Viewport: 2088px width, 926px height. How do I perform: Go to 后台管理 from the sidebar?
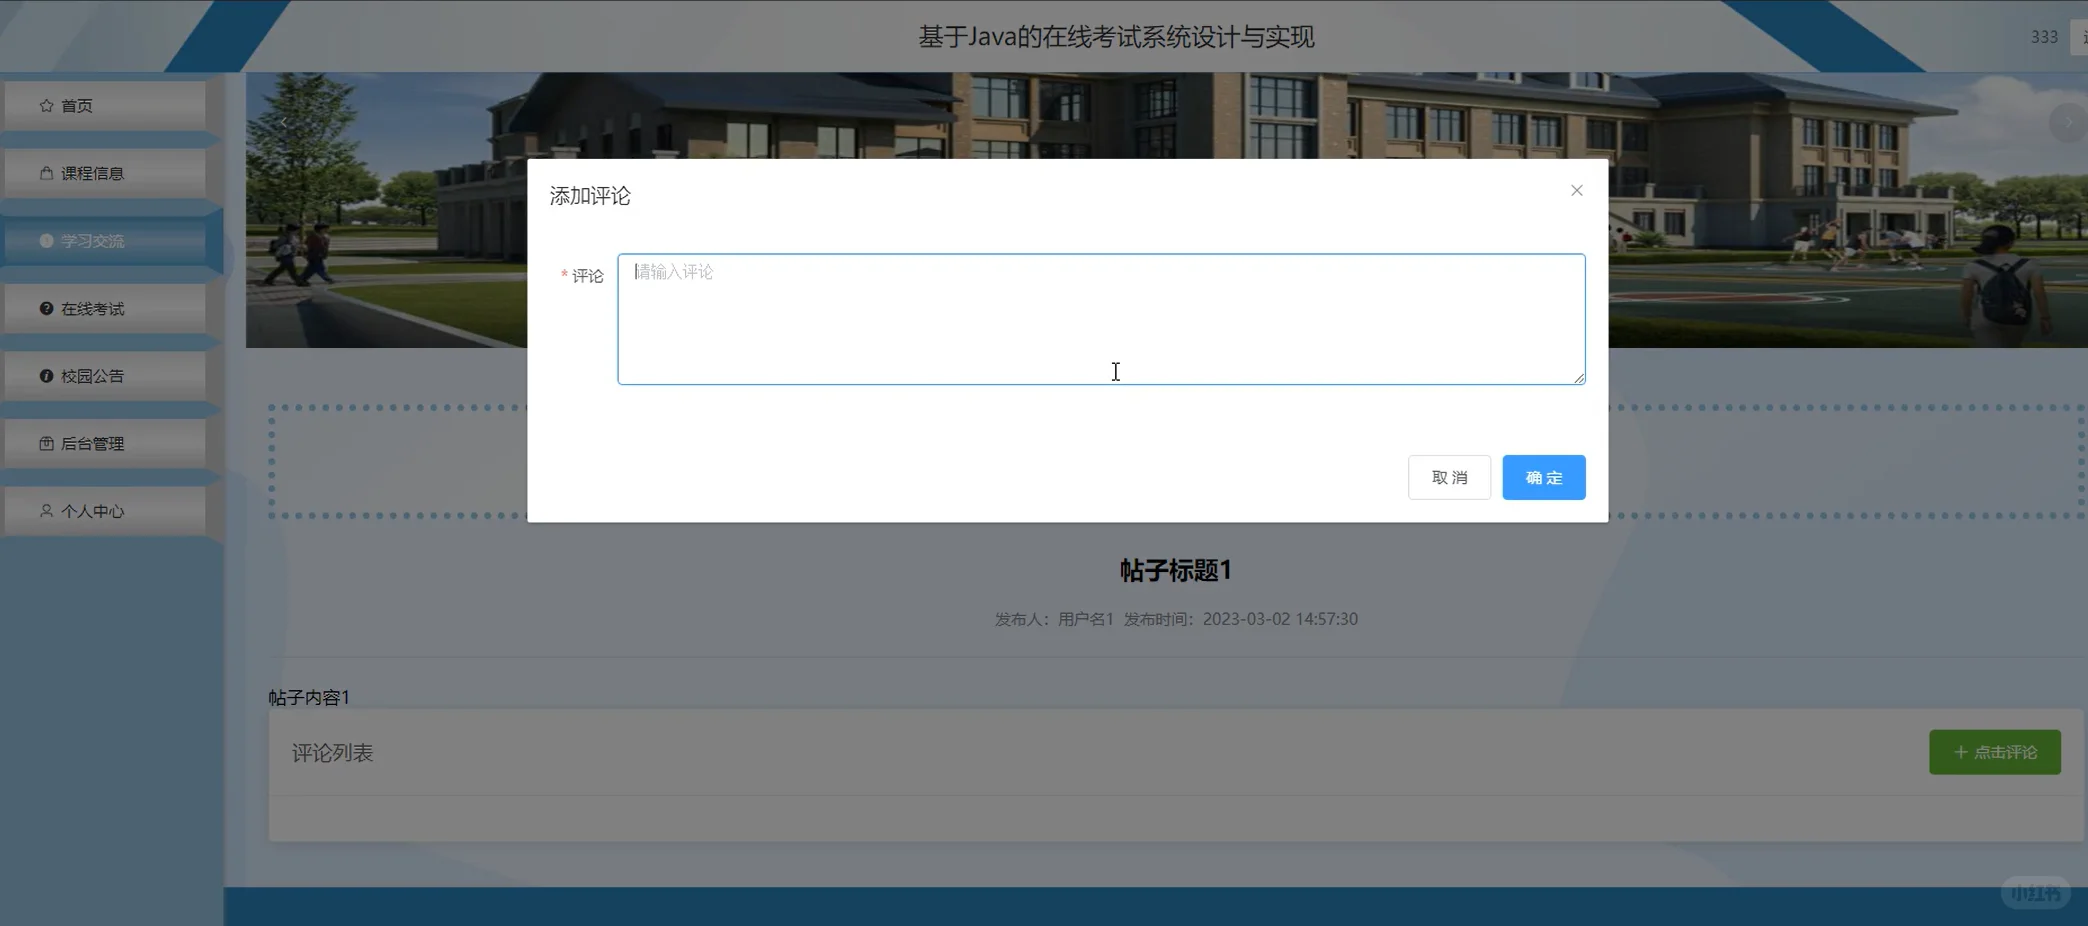coord(92,443)
